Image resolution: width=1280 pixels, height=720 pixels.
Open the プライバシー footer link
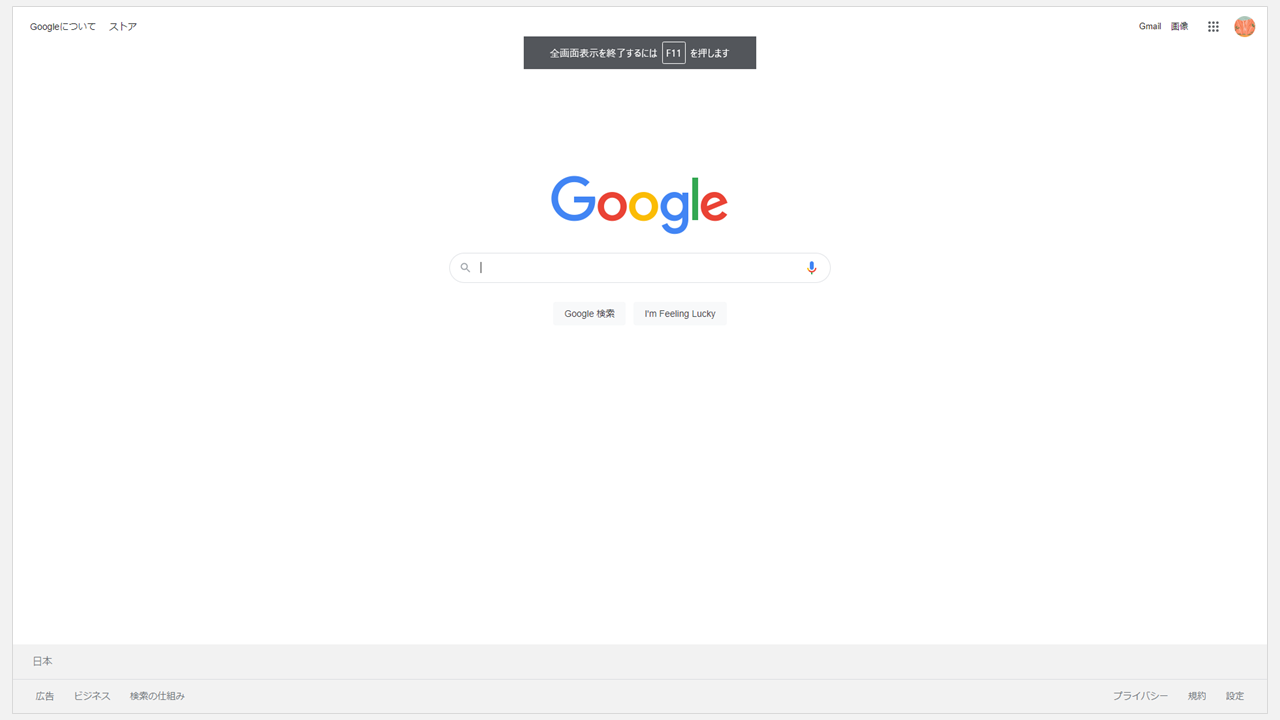pos(1141,696)
